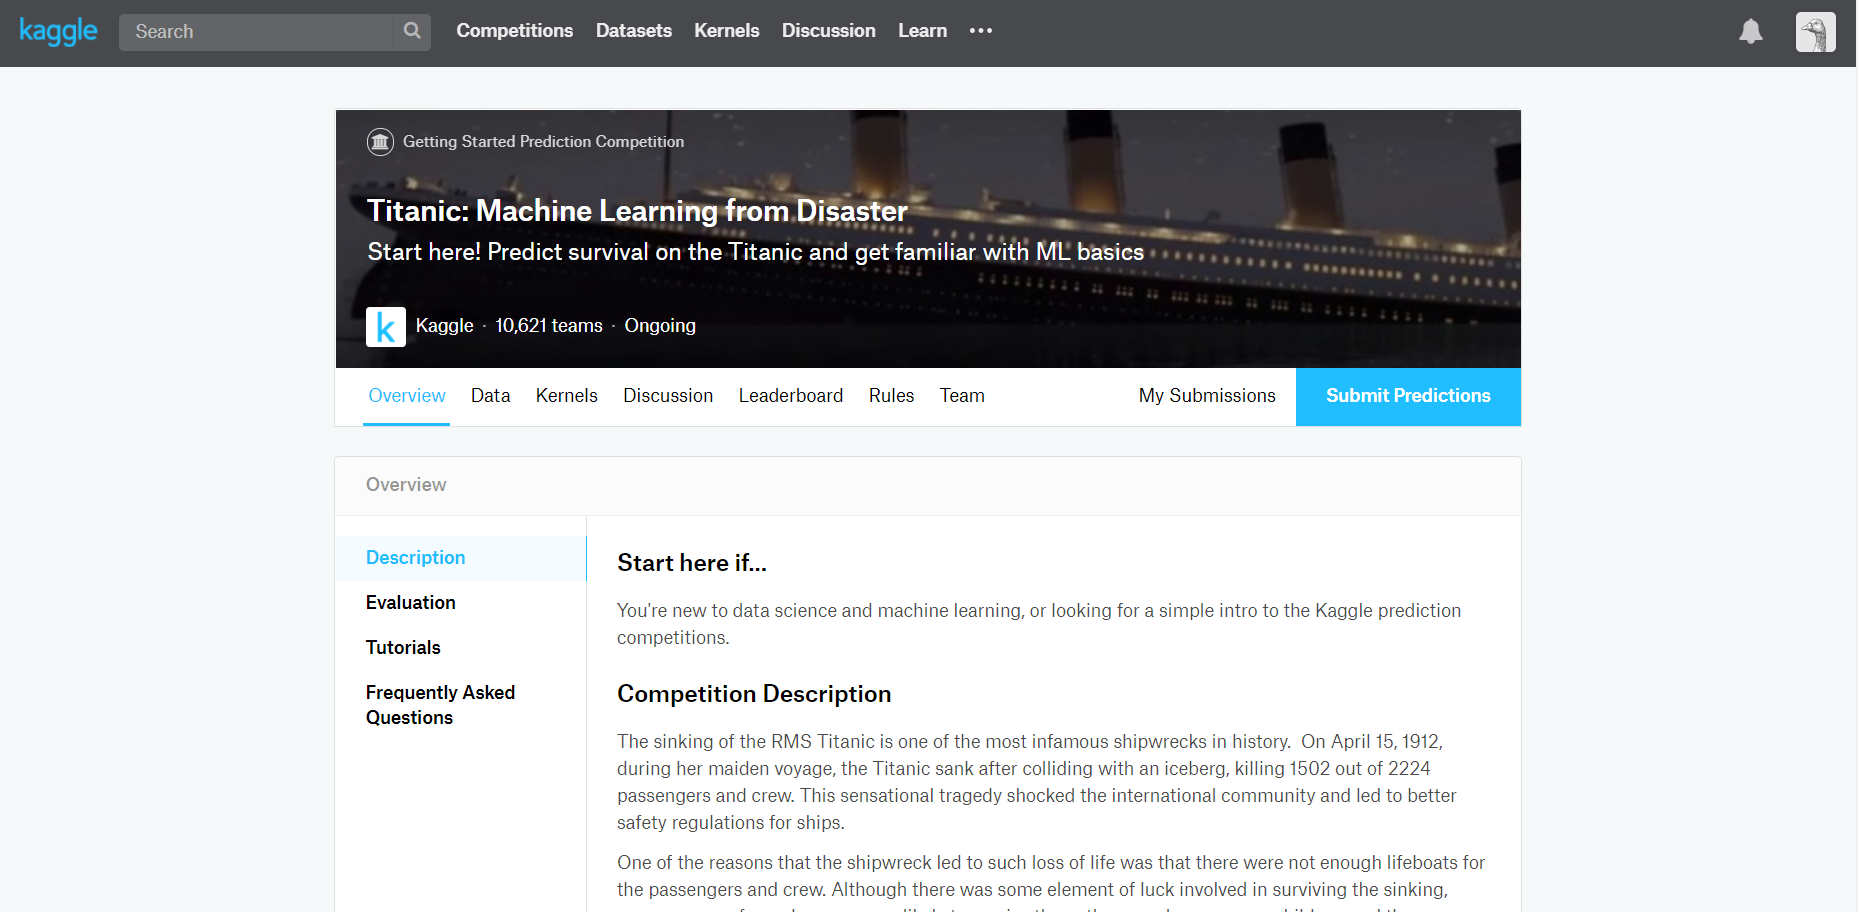1858x912 pixels.
Task: Click the Kaggle 'k' host icon on the banner
Action: (x=385, y=326)
